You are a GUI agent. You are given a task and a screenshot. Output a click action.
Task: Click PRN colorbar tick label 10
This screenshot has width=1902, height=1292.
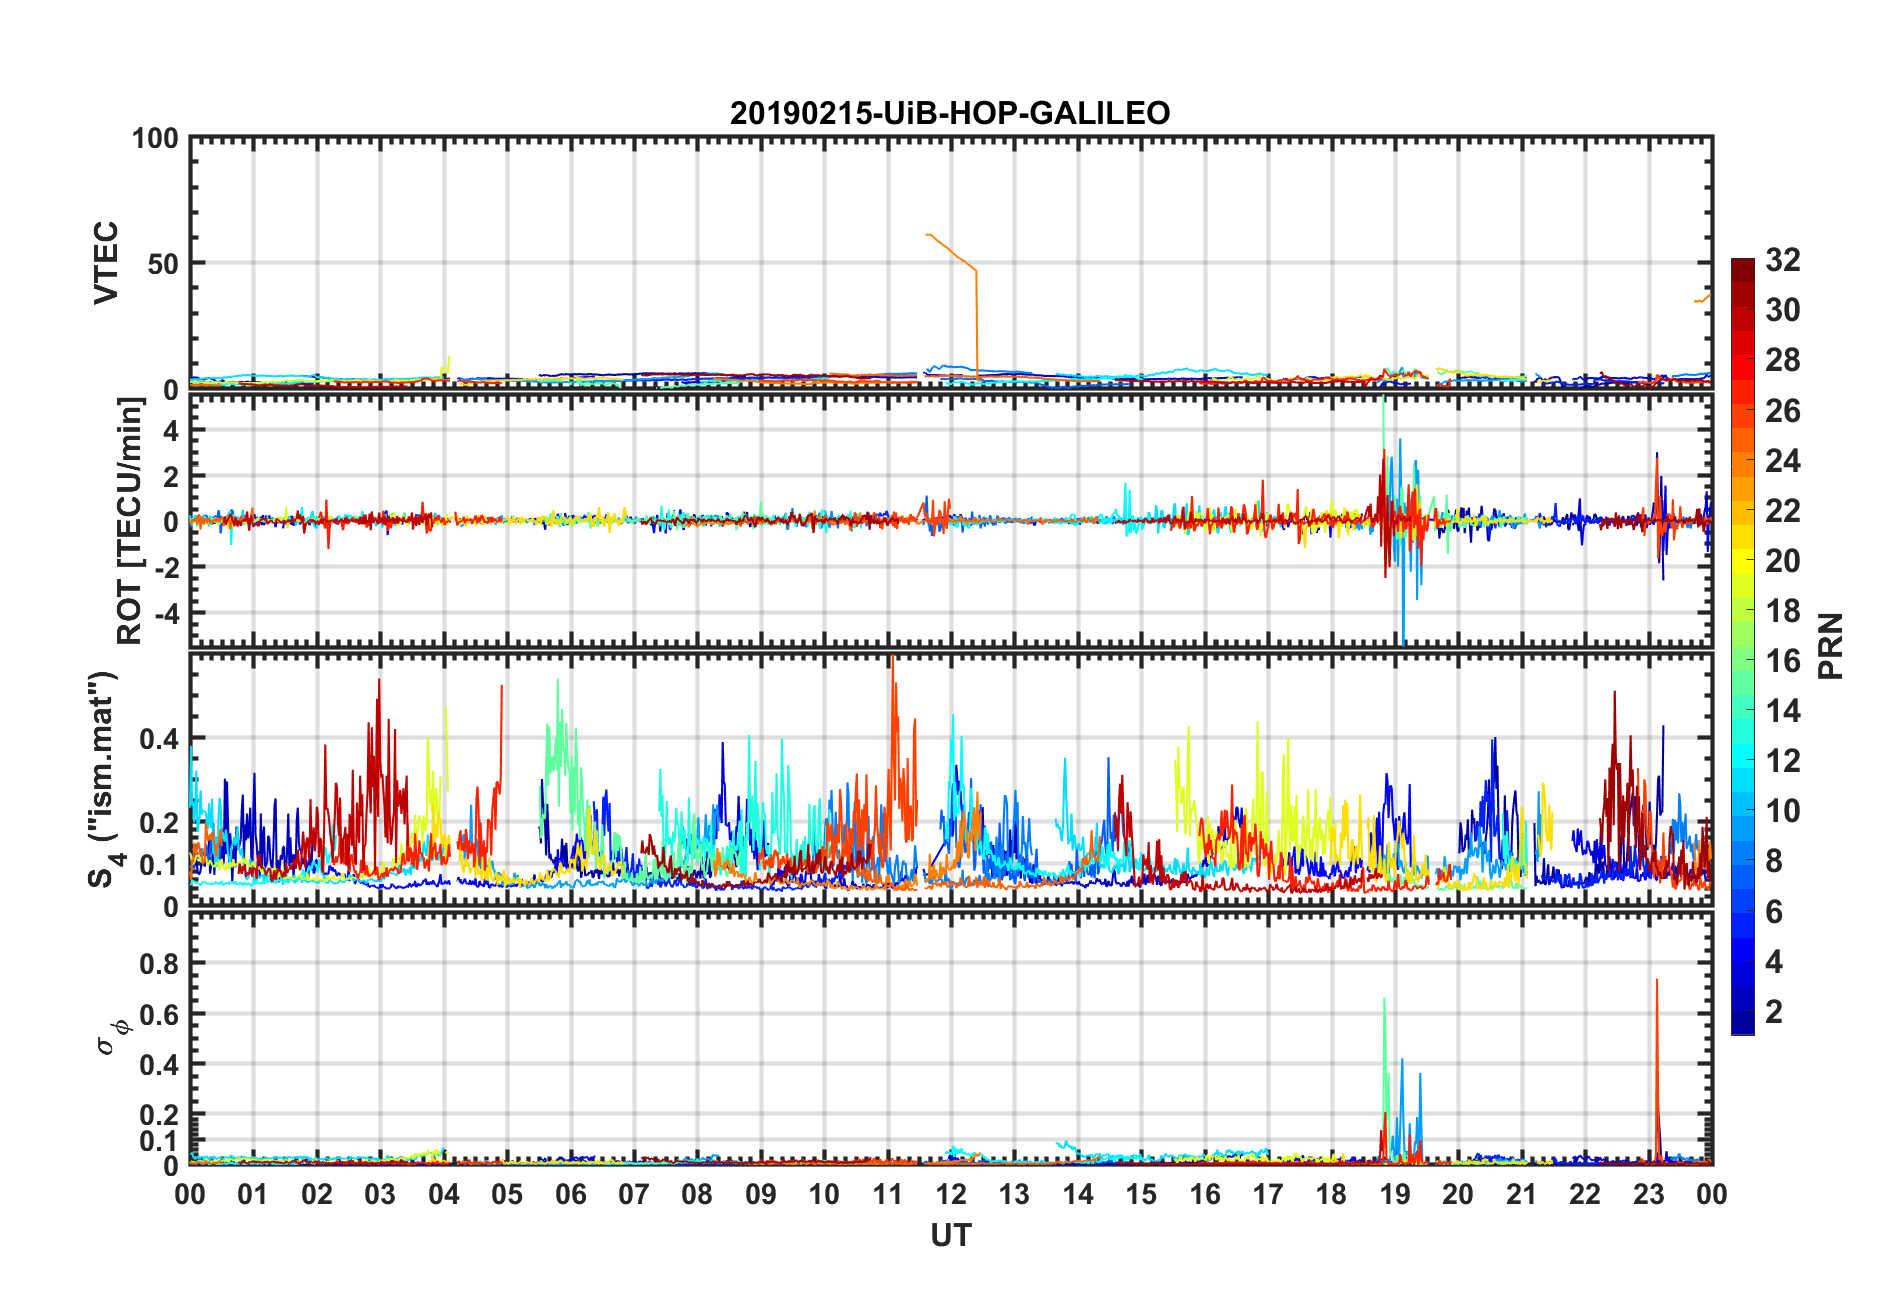(x=1783, y=811)
